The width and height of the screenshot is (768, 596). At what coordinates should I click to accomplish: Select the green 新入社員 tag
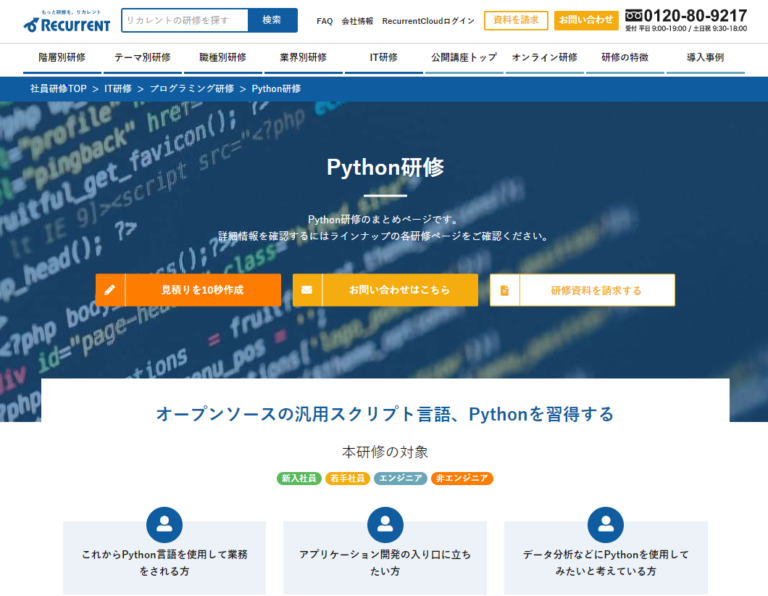299,478
